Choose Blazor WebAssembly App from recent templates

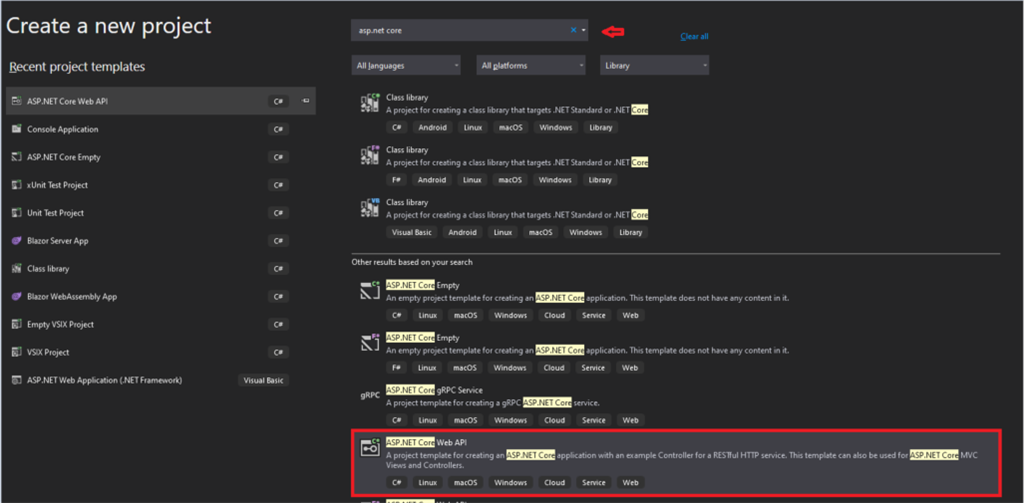click(x=161, y=297)
